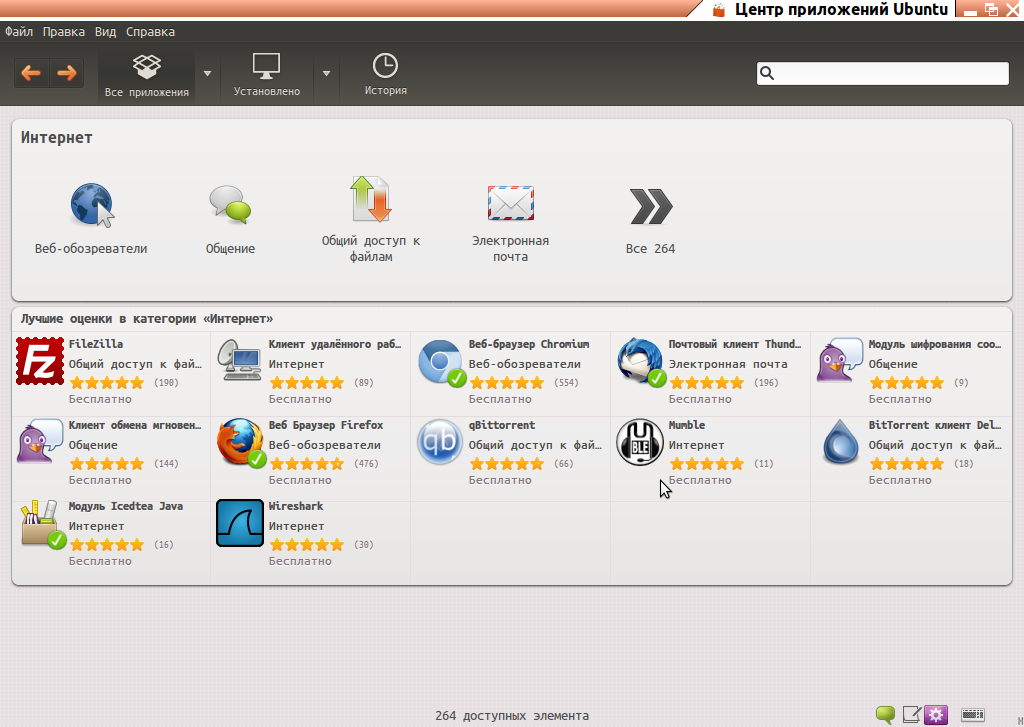Focus the search input field
This screenshot has height=727, width=1024.
pos(883,73)
